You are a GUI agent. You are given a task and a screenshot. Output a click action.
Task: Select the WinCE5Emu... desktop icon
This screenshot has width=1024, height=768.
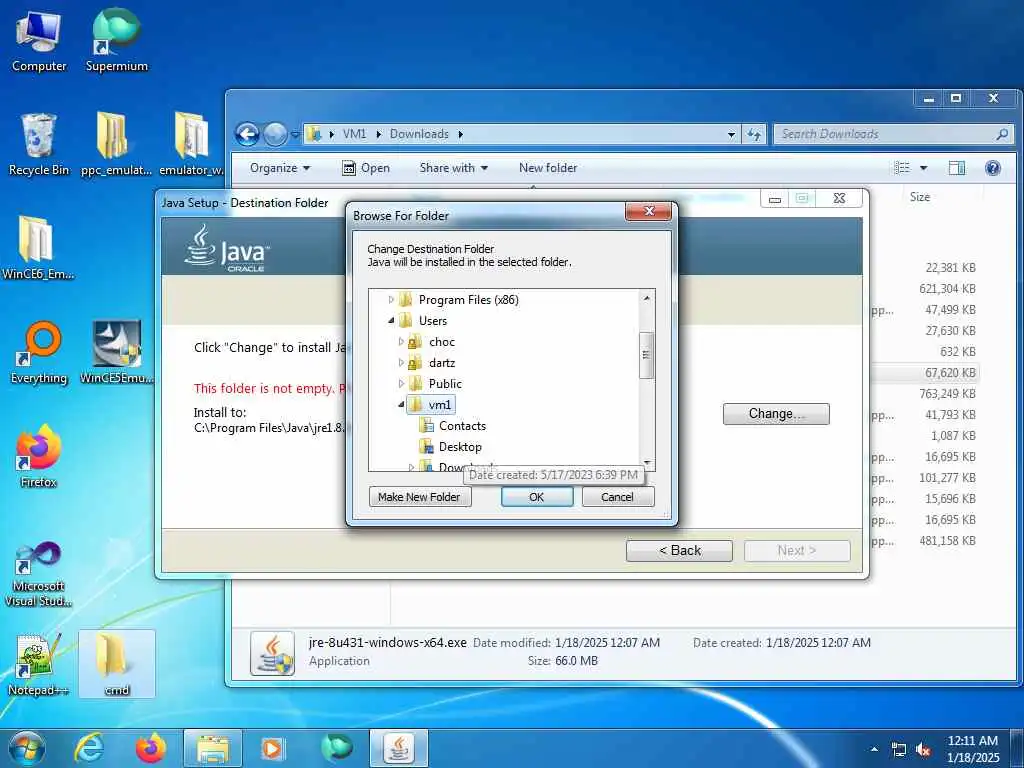pyautogui.click(x=116, y=353)
